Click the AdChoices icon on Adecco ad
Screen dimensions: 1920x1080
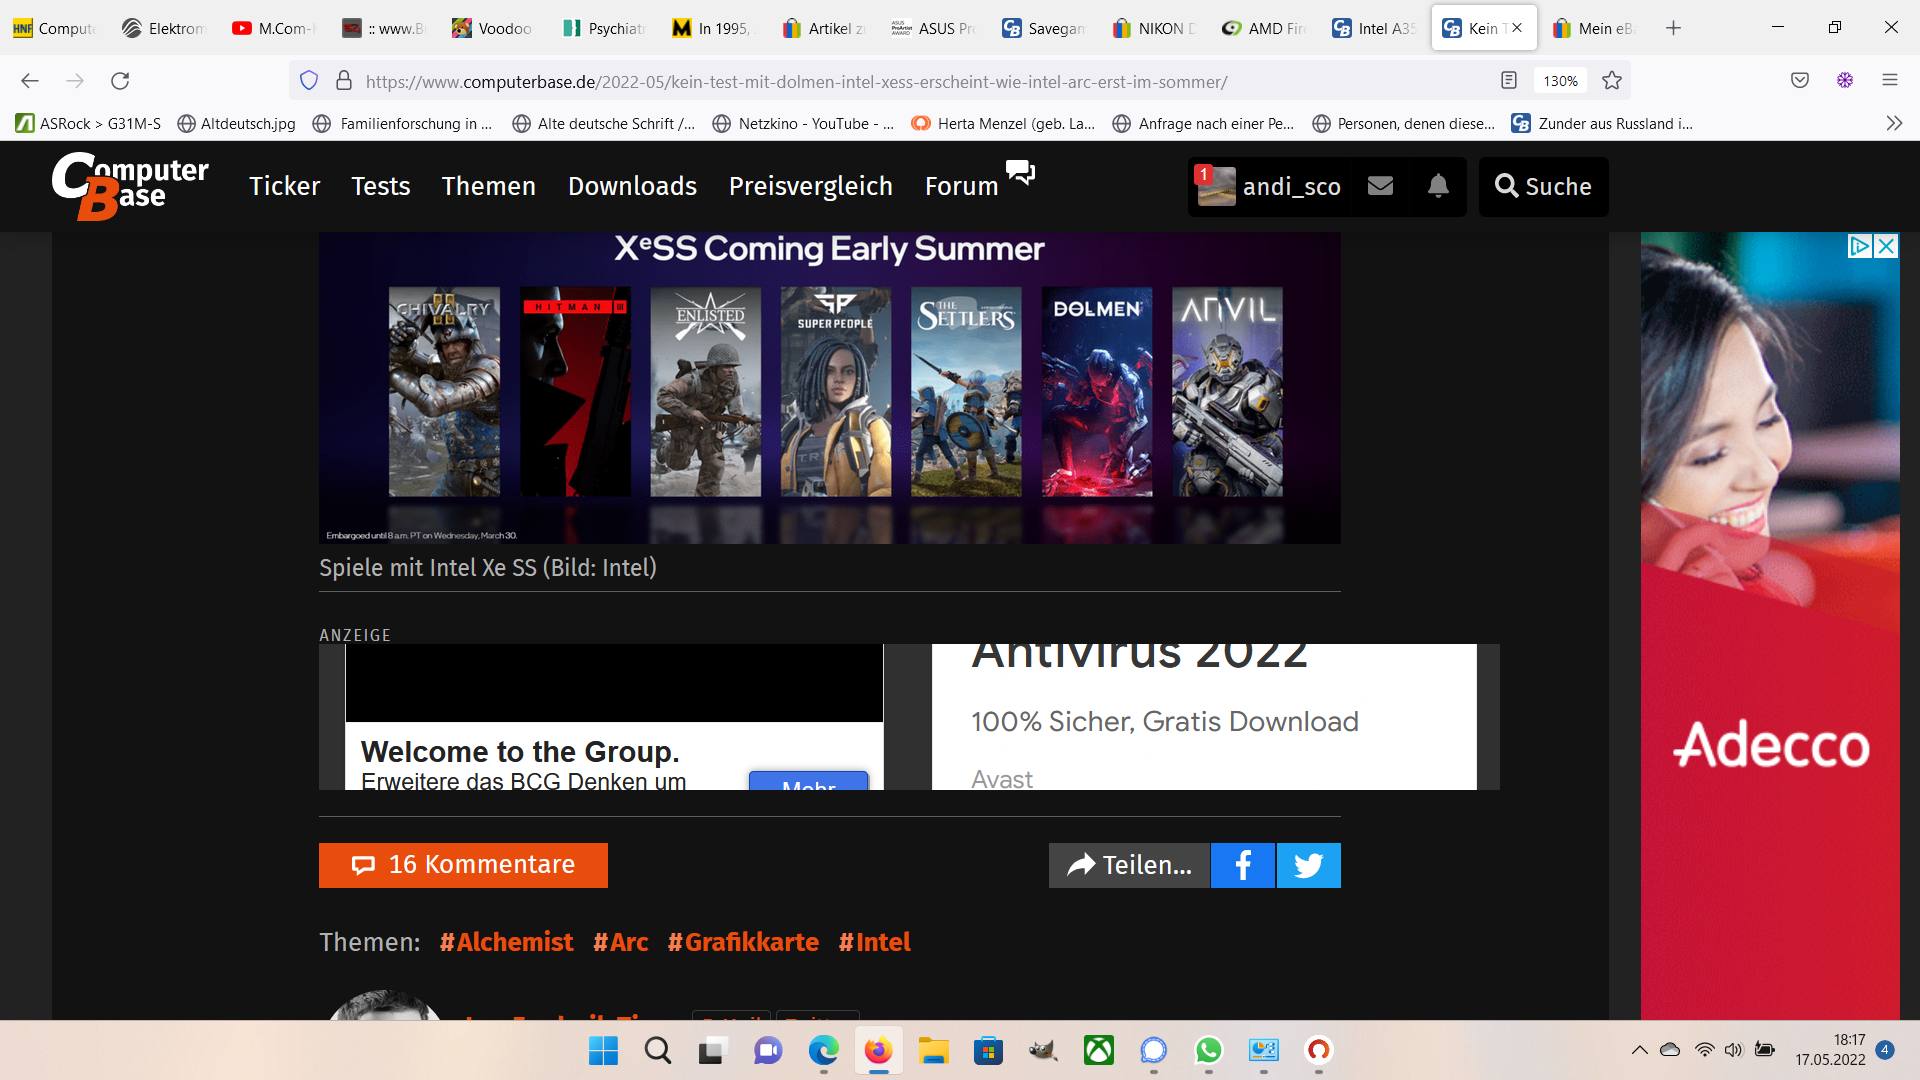[x=1860, y=246]
